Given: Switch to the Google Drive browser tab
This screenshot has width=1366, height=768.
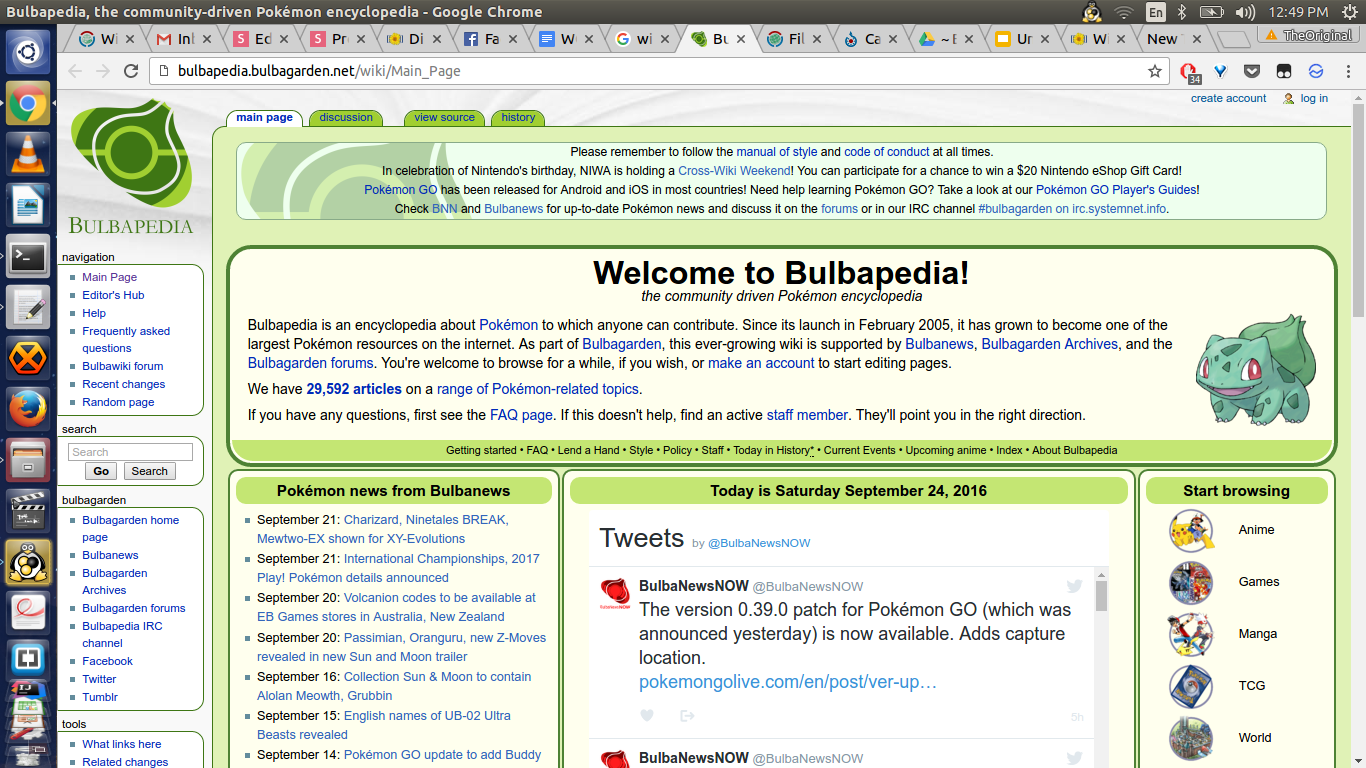Looking at the screenshot, I should [x=946, y=39].
